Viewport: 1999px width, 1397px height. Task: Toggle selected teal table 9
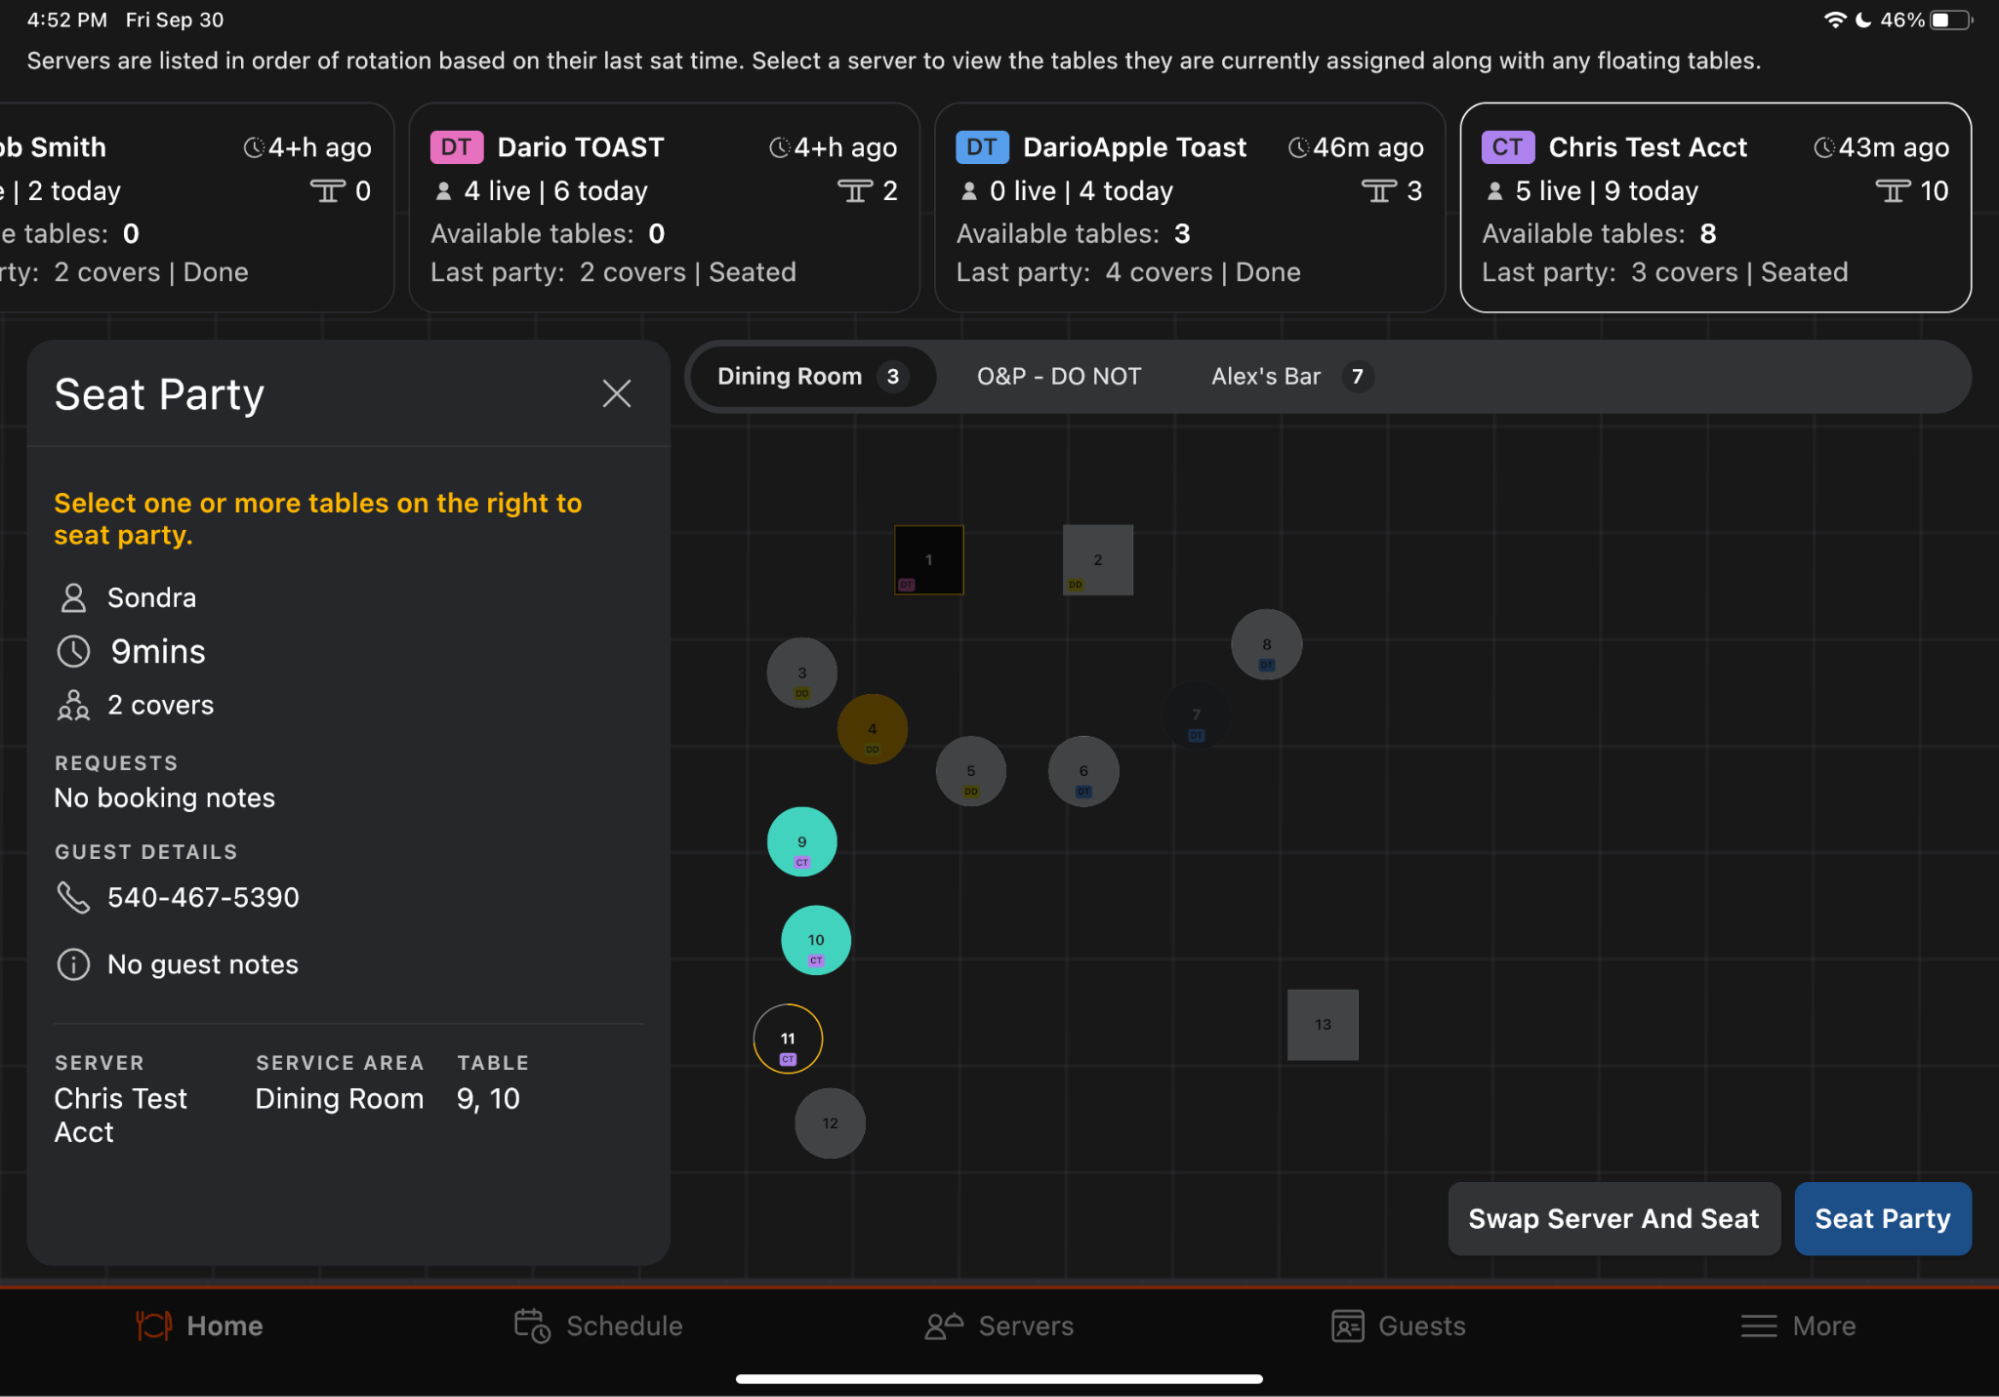[x=801, y=841]
